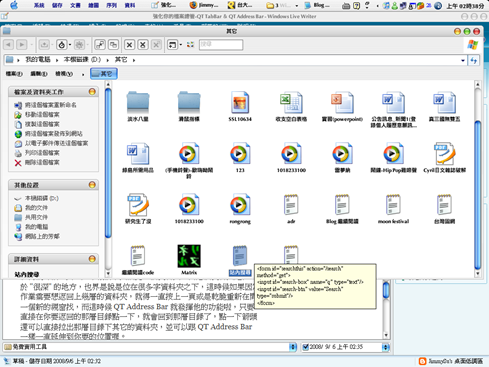Select the highlighted 站內搜尋 text file
The height and width of the screenshot is (367, 489).
240,260
